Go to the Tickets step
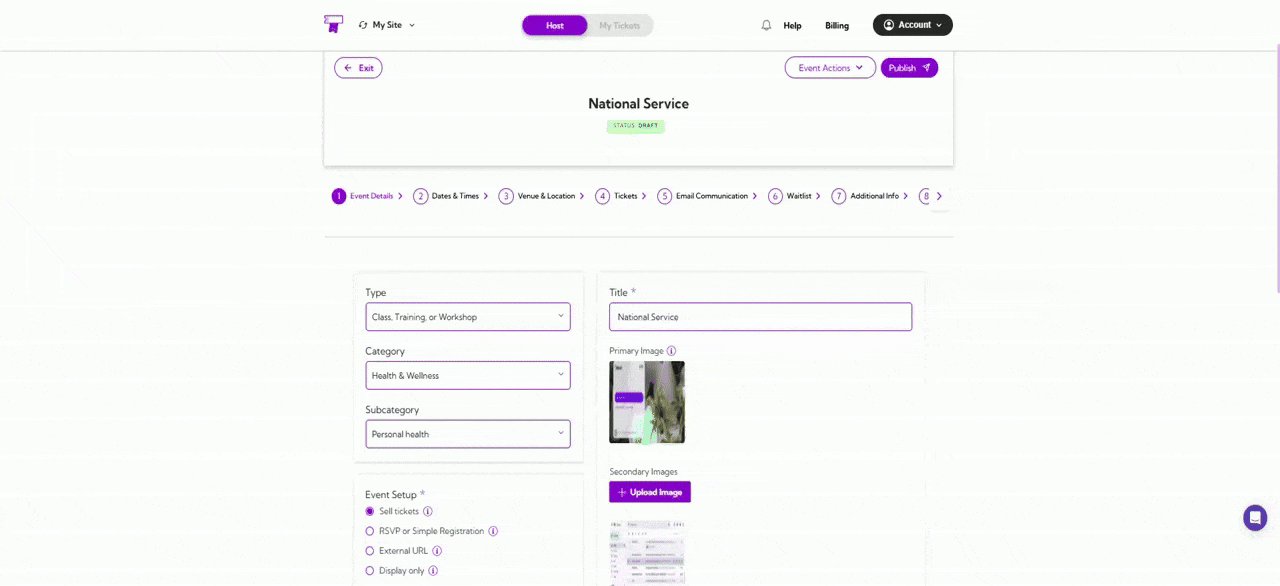 click(626, 196)
